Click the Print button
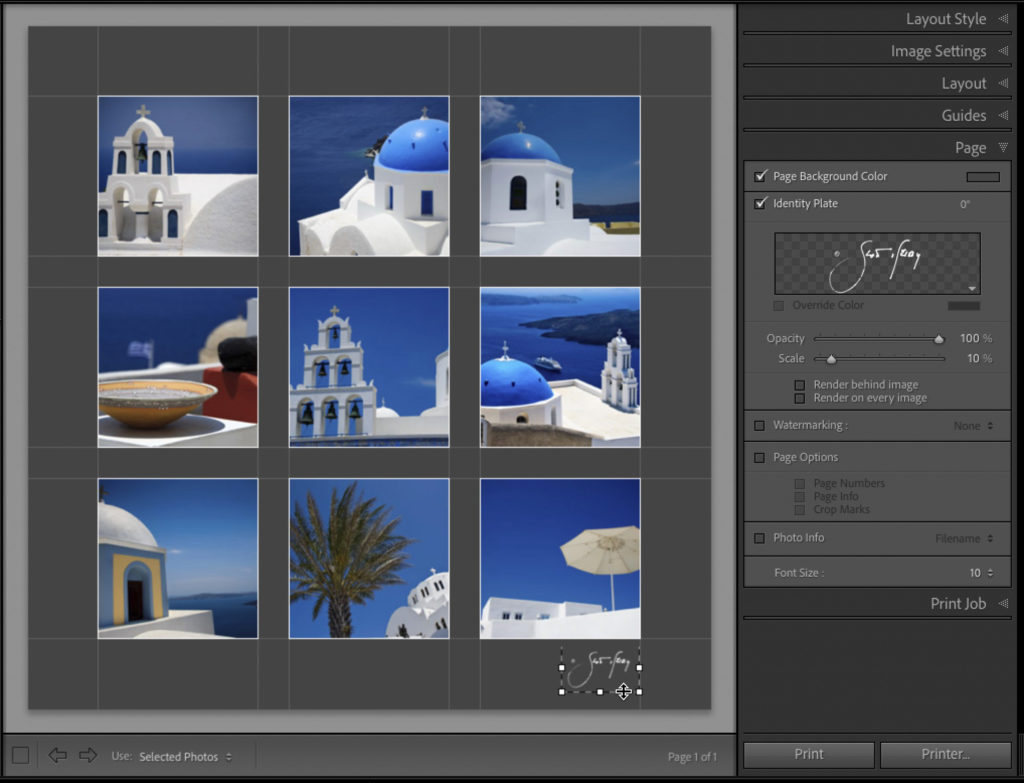Screen dimensions: 1024x783 coord(808,754)
